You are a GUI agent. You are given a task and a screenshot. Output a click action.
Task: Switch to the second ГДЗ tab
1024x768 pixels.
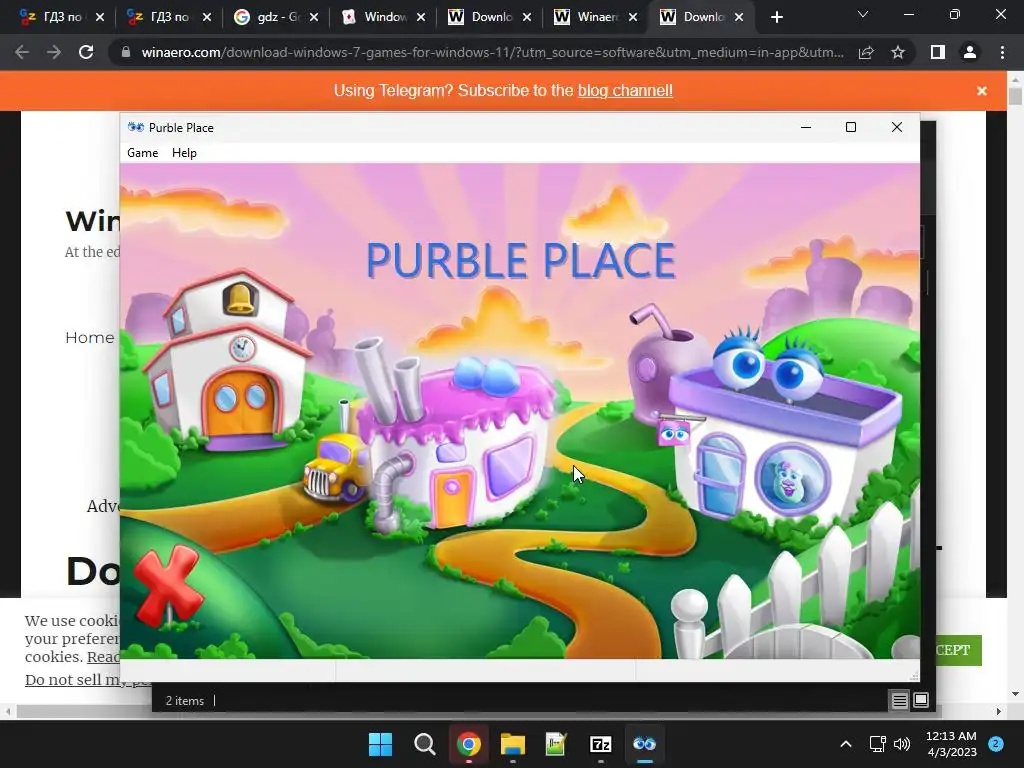coord(161,17)
